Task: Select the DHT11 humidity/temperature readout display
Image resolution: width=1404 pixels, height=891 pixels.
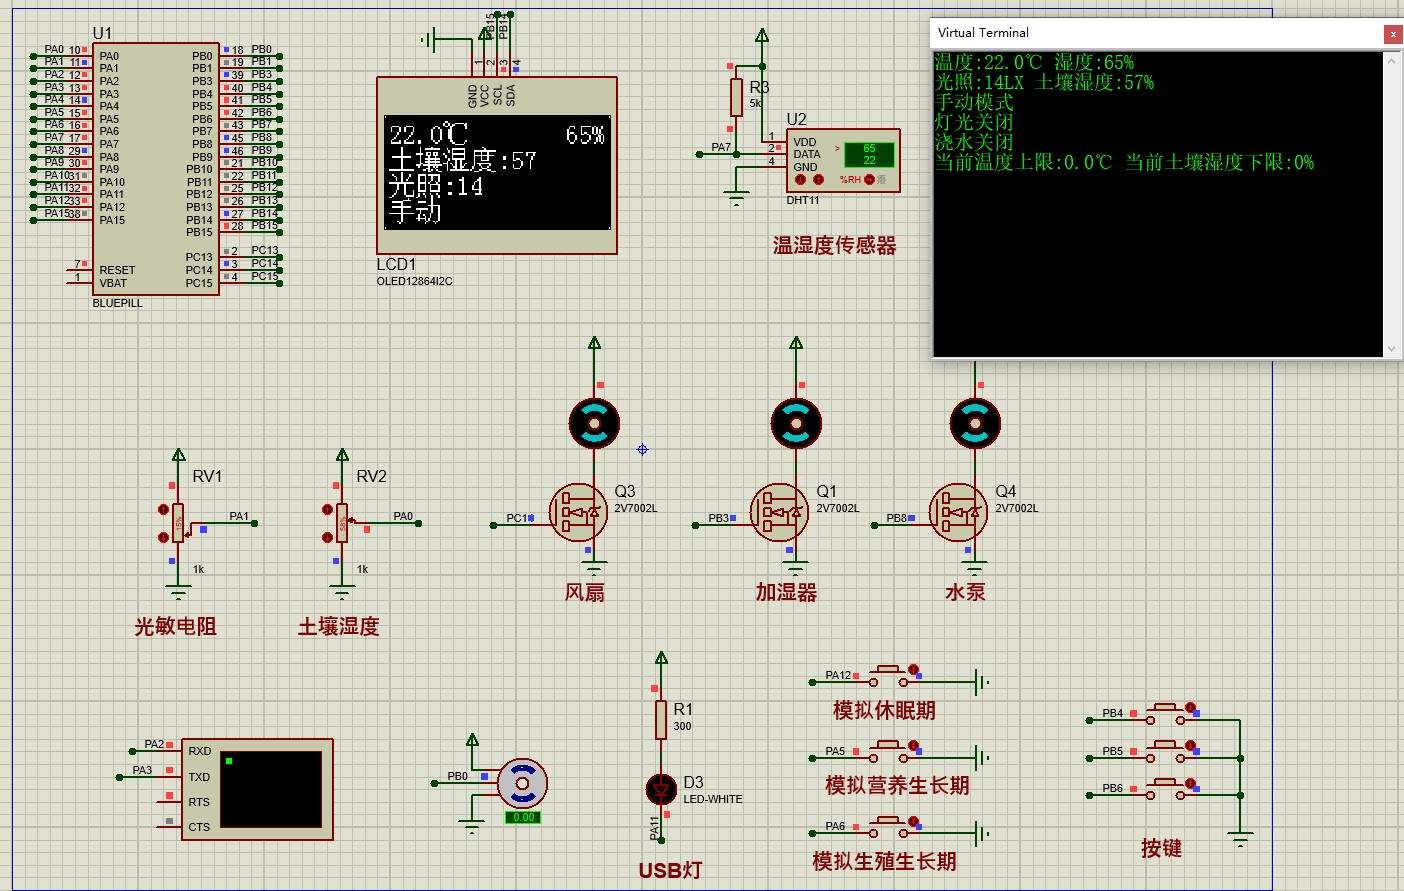Action: click(869, 154)
